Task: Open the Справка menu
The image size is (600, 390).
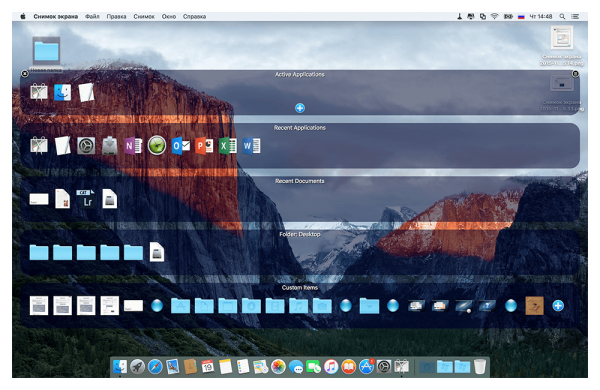Action: point(194,16)
